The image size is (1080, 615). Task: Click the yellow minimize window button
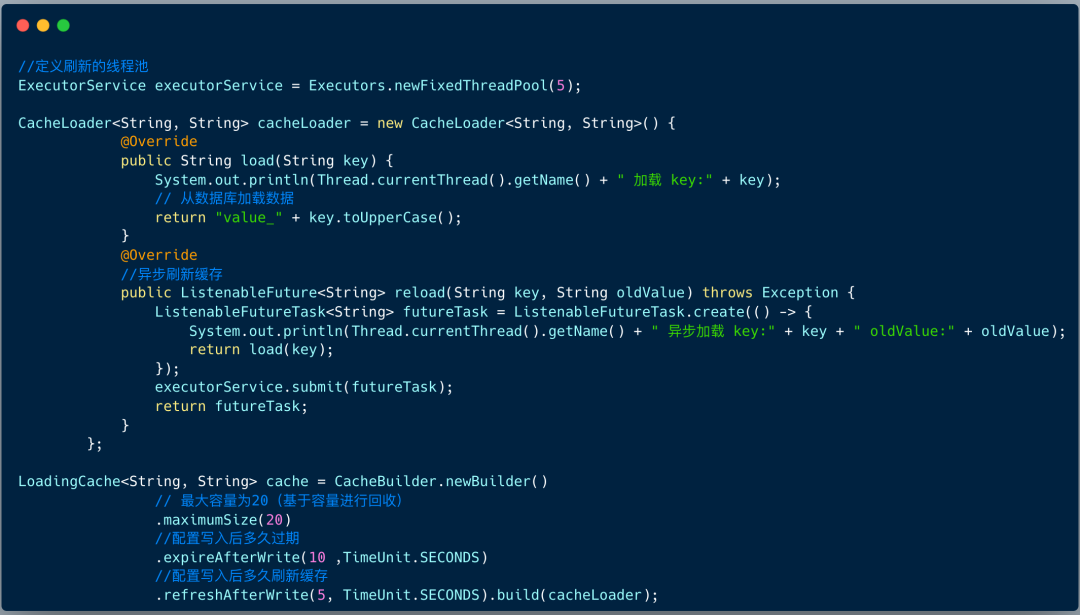point(43,25)
